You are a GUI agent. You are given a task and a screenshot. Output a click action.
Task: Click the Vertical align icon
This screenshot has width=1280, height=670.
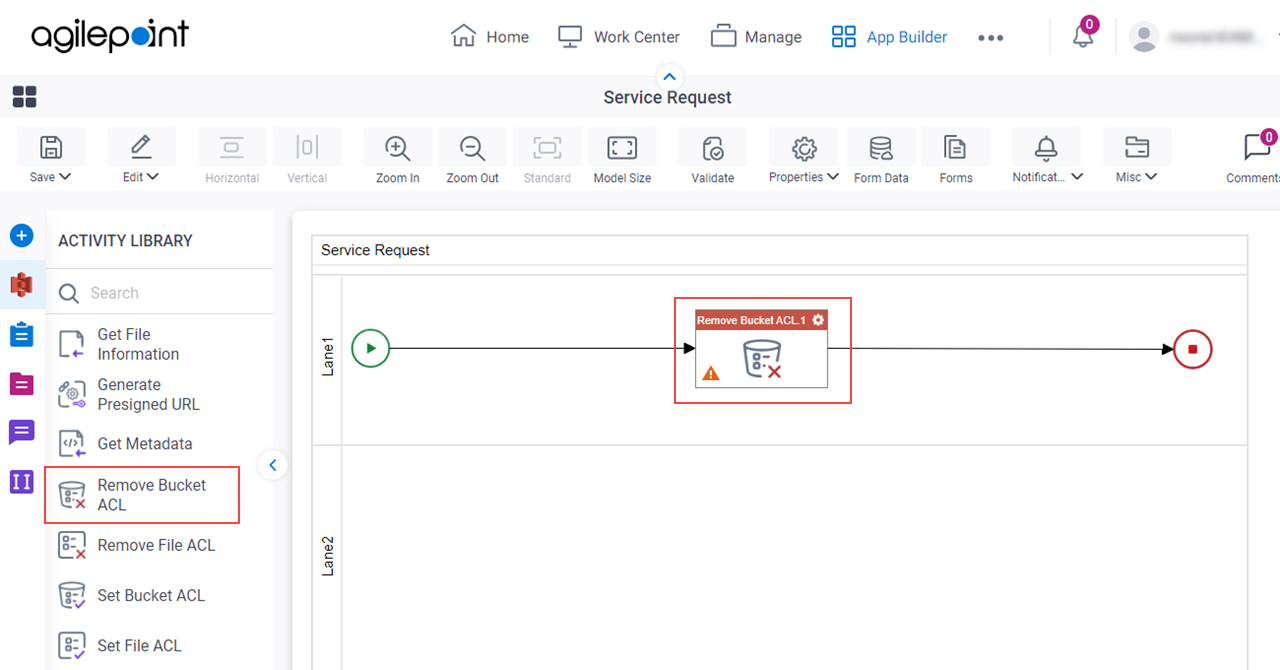point(307,147)
